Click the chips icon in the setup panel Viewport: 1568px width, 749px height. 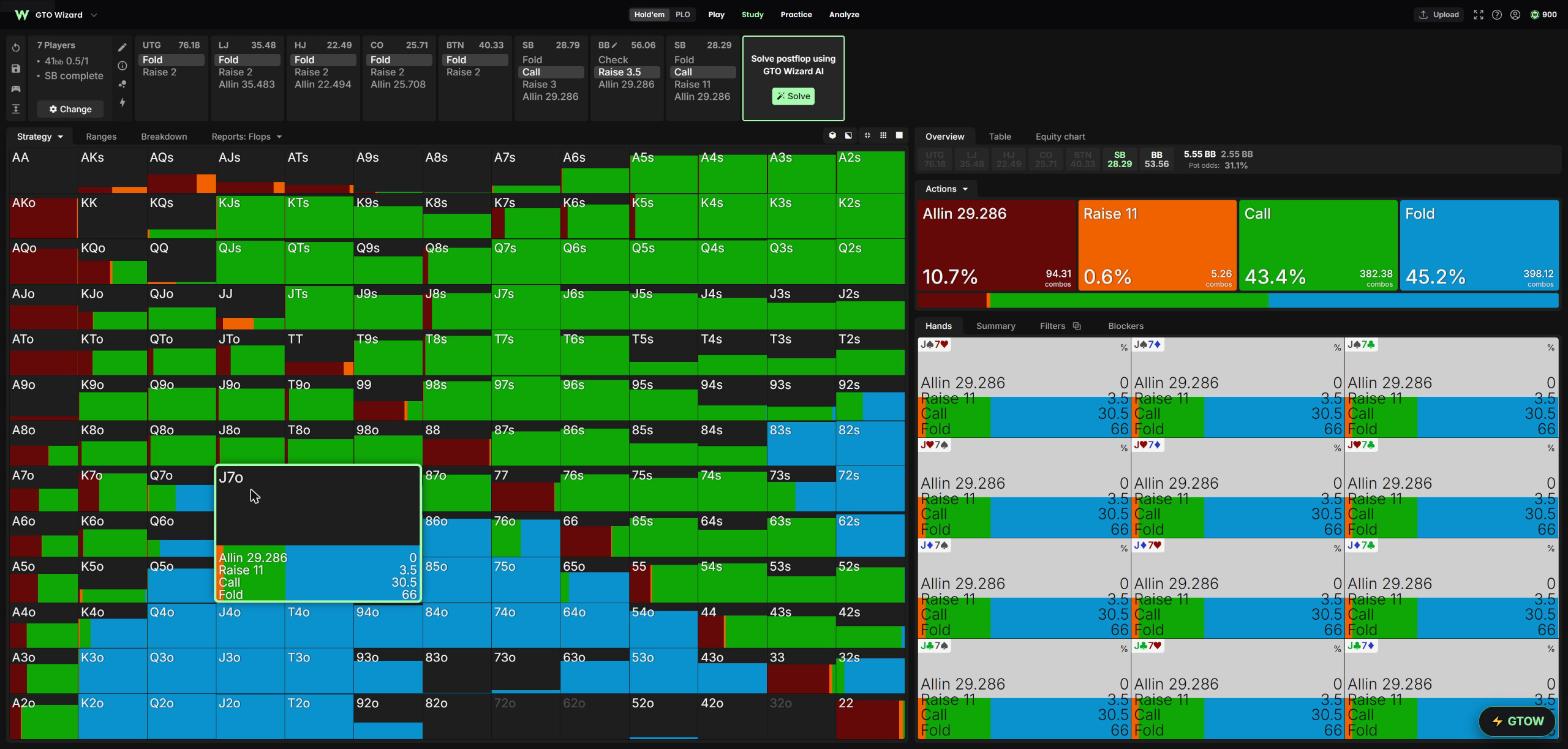point(122,84)
